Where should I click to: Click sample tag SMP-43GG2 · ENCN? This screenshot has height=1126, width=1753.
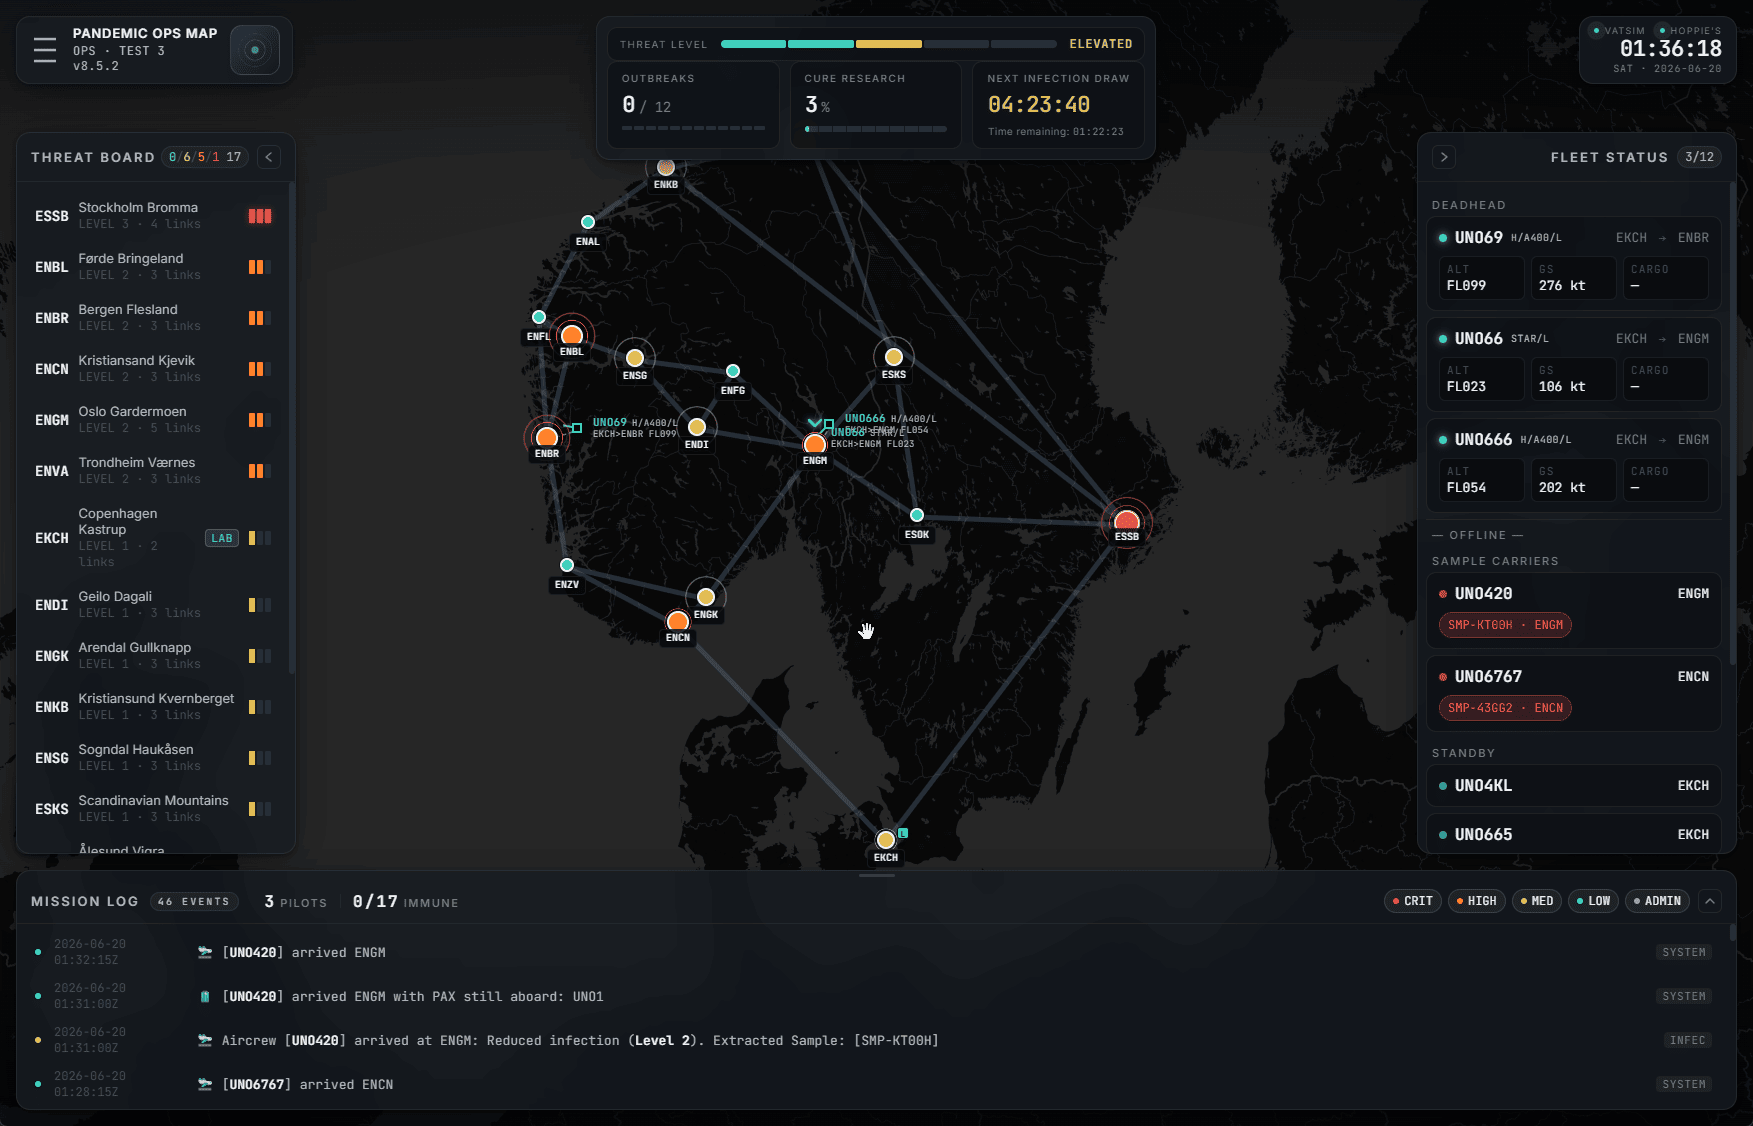click(x=1505, y=708)
